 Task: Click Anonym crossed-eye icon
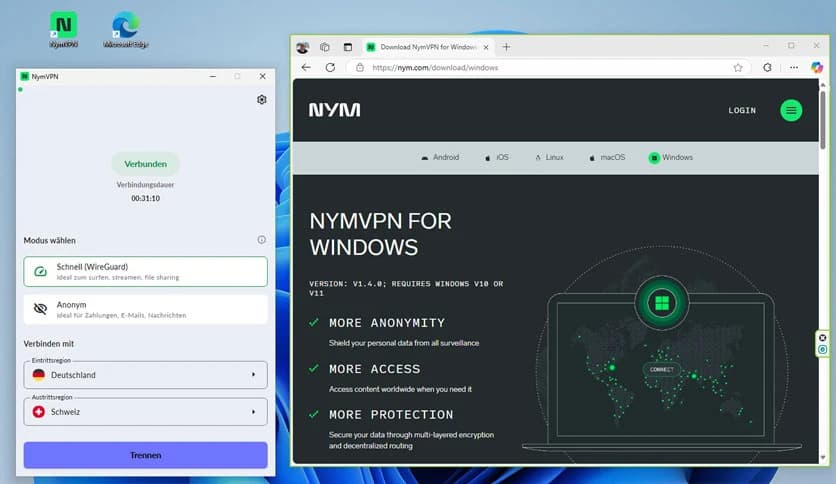[41, 309]
